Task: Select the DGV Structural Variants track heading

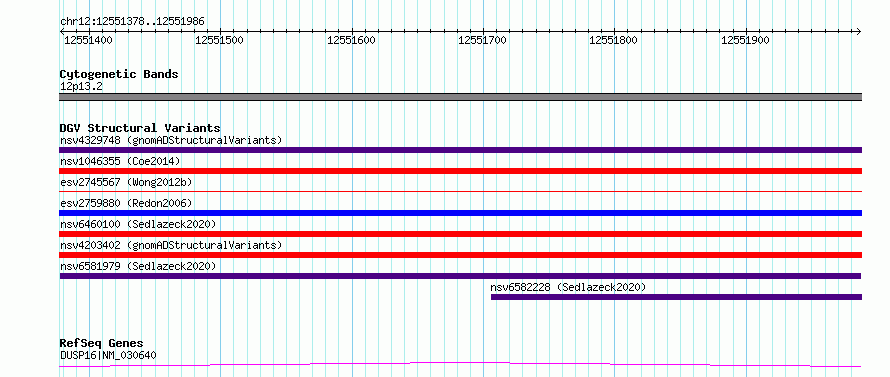Action: tap(140, 128)
